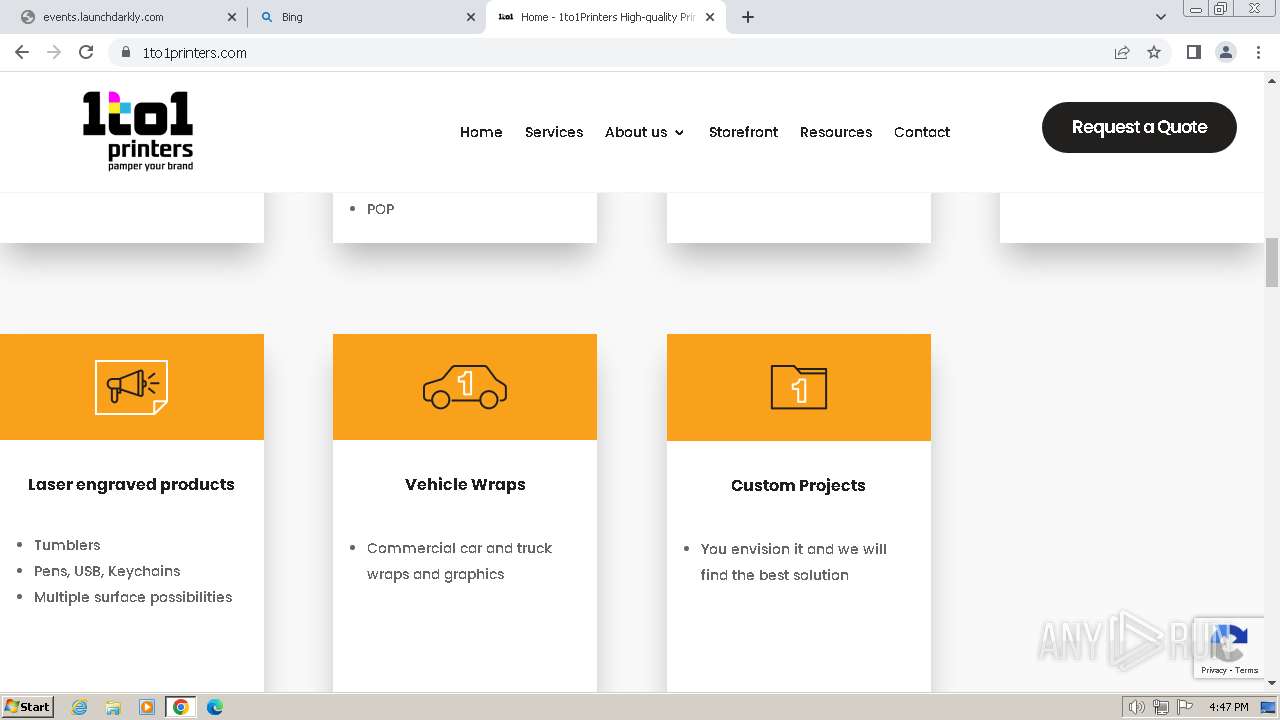Click the Pens, USB, Keychains item

point(107,571)
